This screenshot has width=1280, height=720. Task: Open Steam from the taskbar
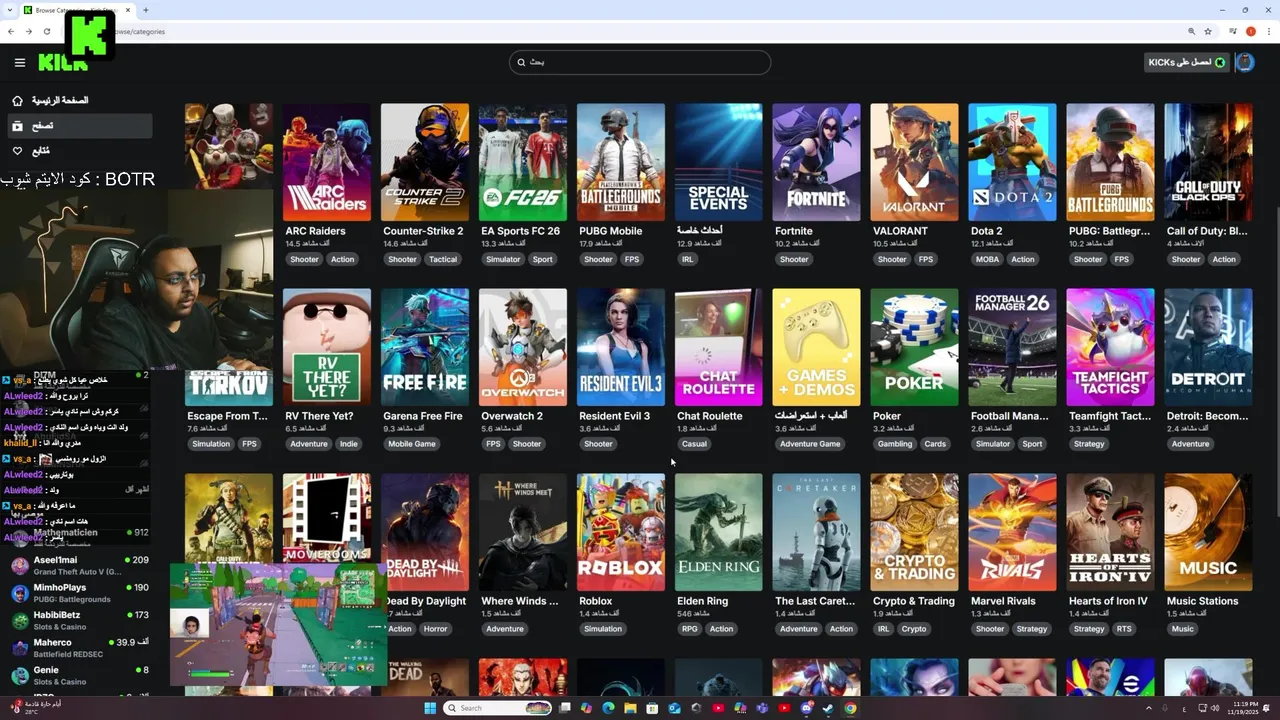pyautogui.click(x=828, y=708)
